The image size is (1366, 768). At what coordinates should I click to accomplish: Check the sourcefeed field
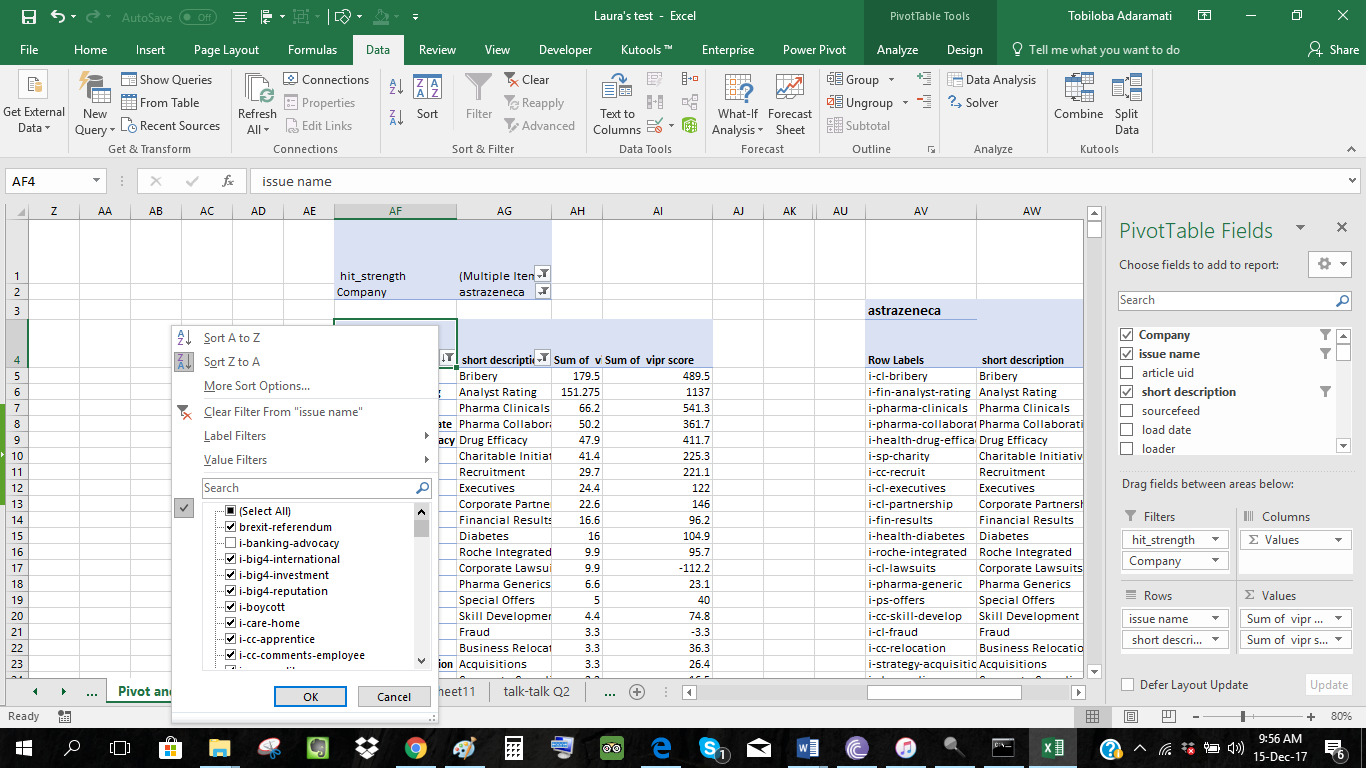click(1128, 411)
